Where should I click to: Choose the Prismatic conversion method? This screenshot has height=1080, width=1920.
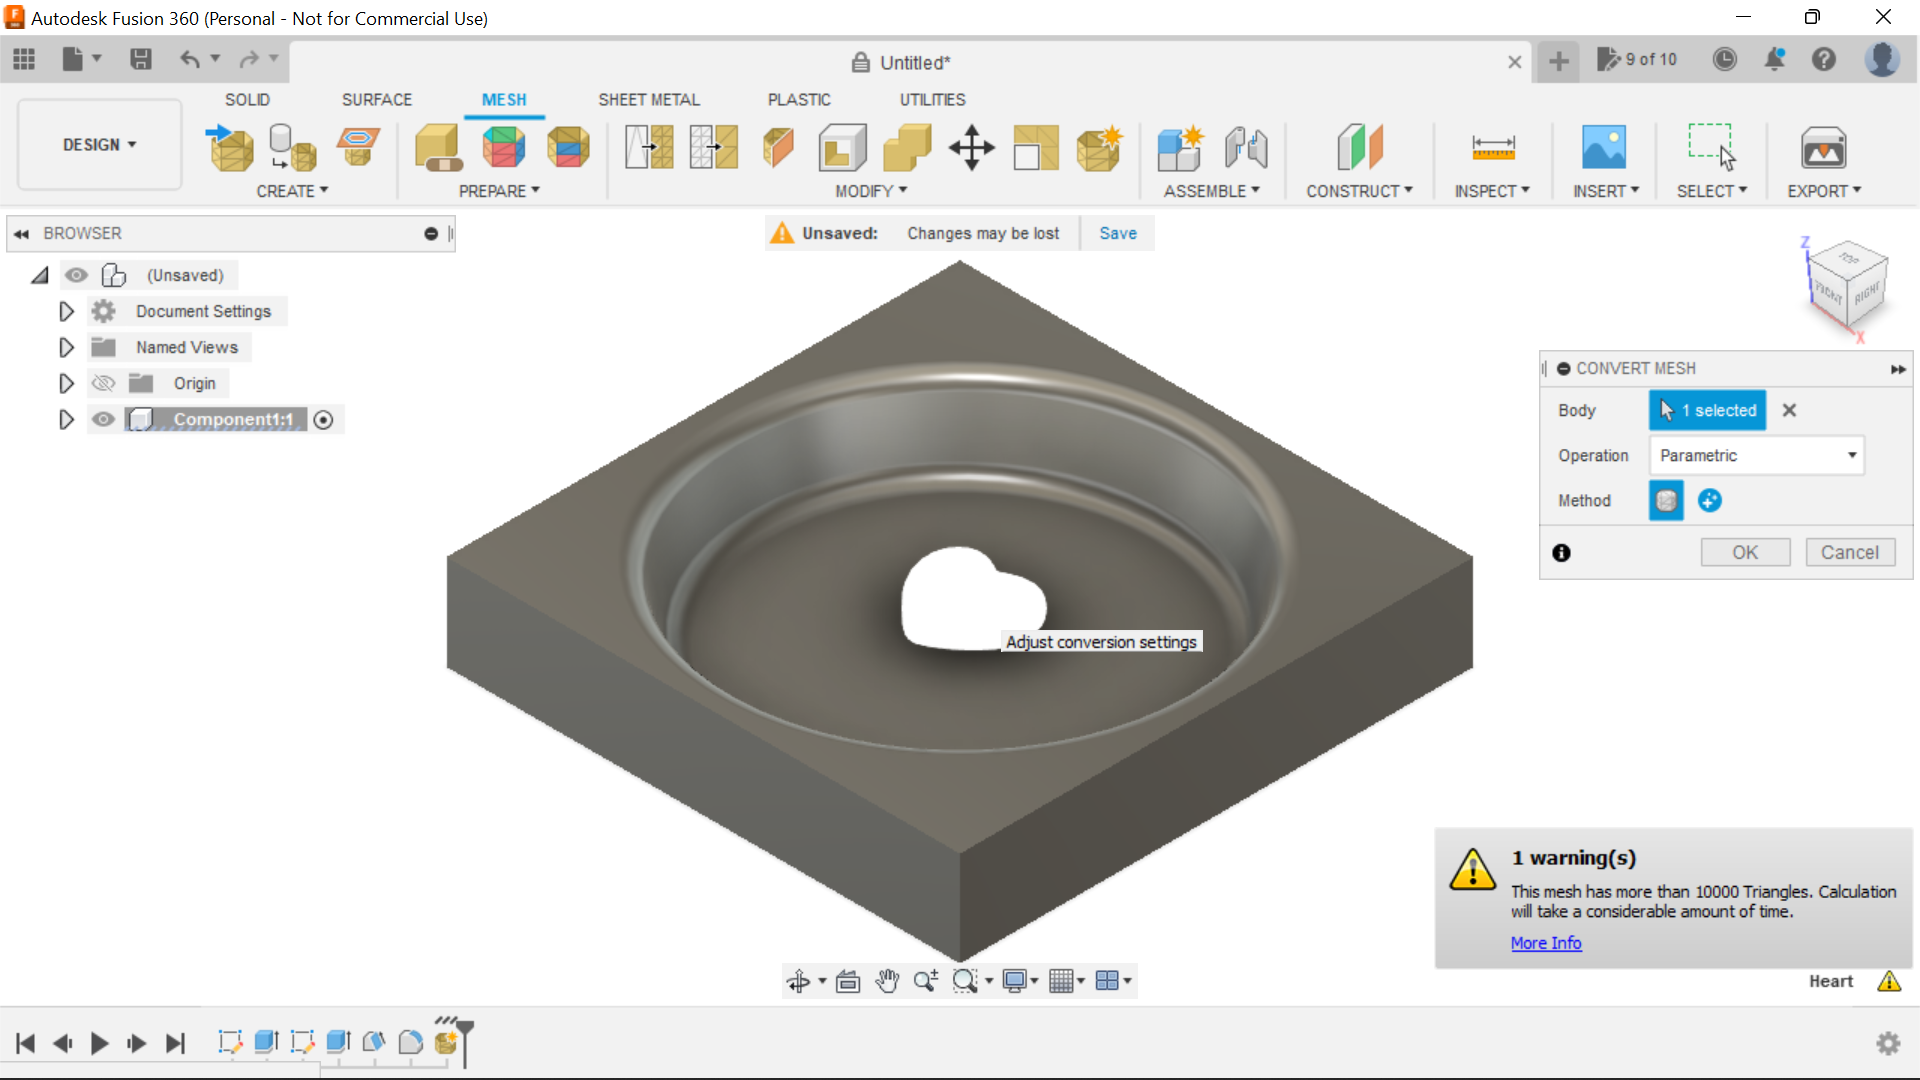1710,500
